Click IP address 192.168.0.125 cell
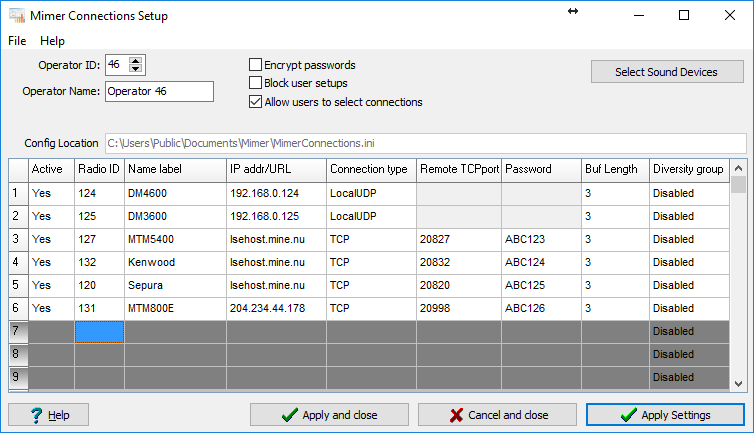 (276, 216)
